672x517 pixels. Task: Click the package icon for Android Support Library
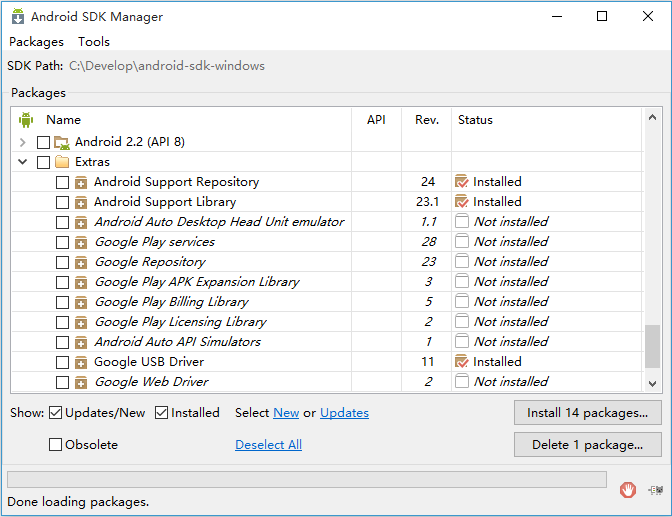pos(81,202)
